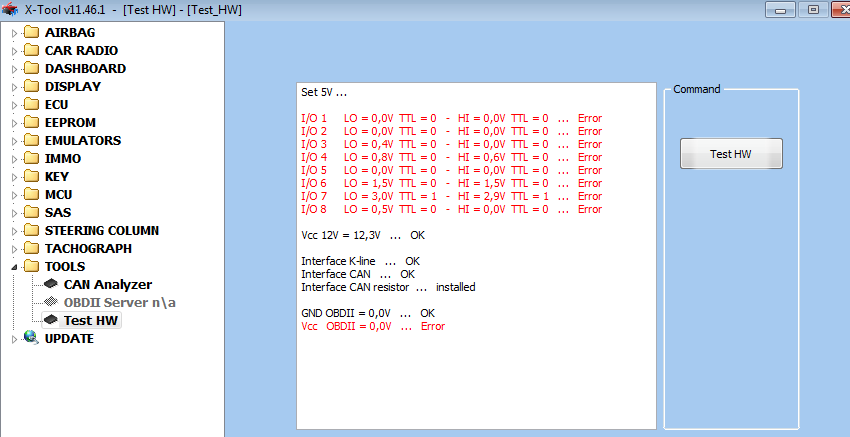850x437 pixels.
Task: Open the EMULATORS category
Action: 83,140
